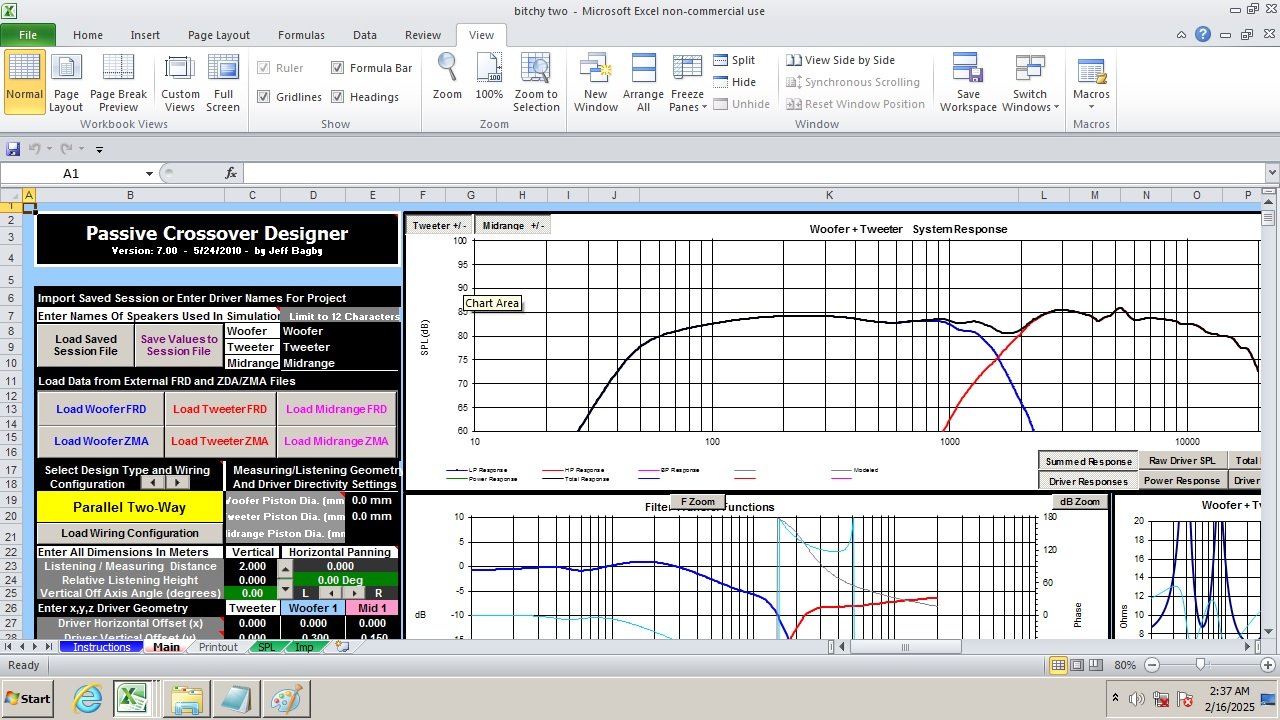Click zoom out minus on status bar

click(1151, 665)
